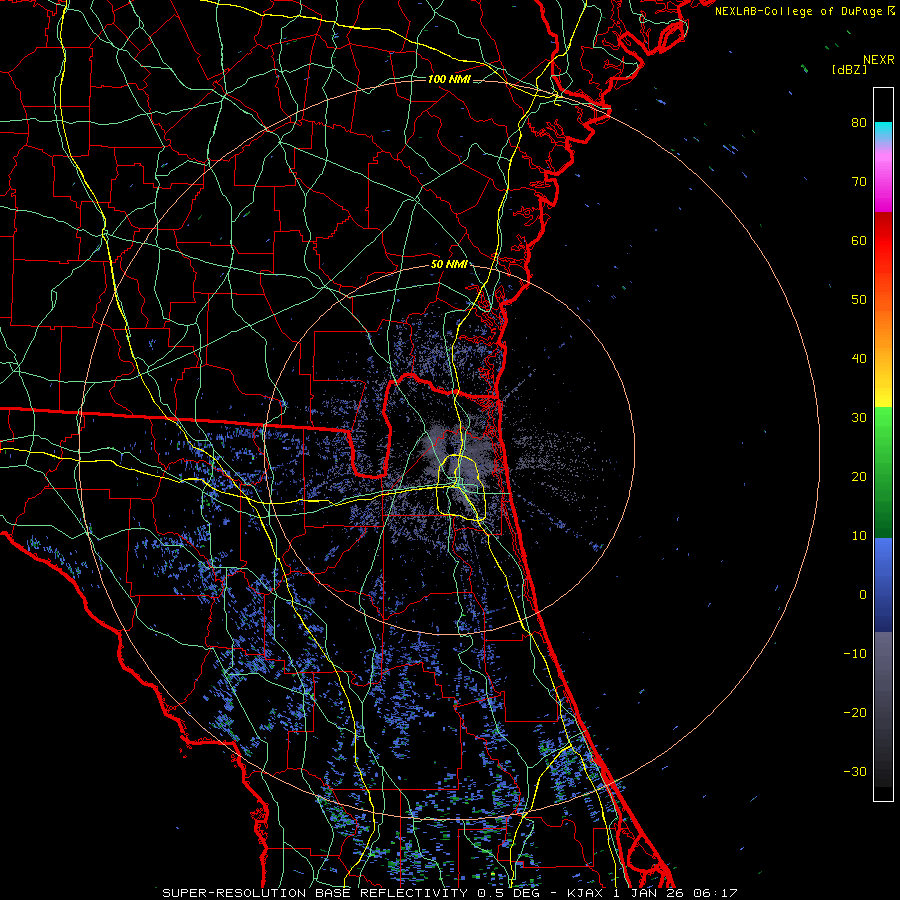
Task: Click the blue segment of the color bar
Action: coord(883,585)
